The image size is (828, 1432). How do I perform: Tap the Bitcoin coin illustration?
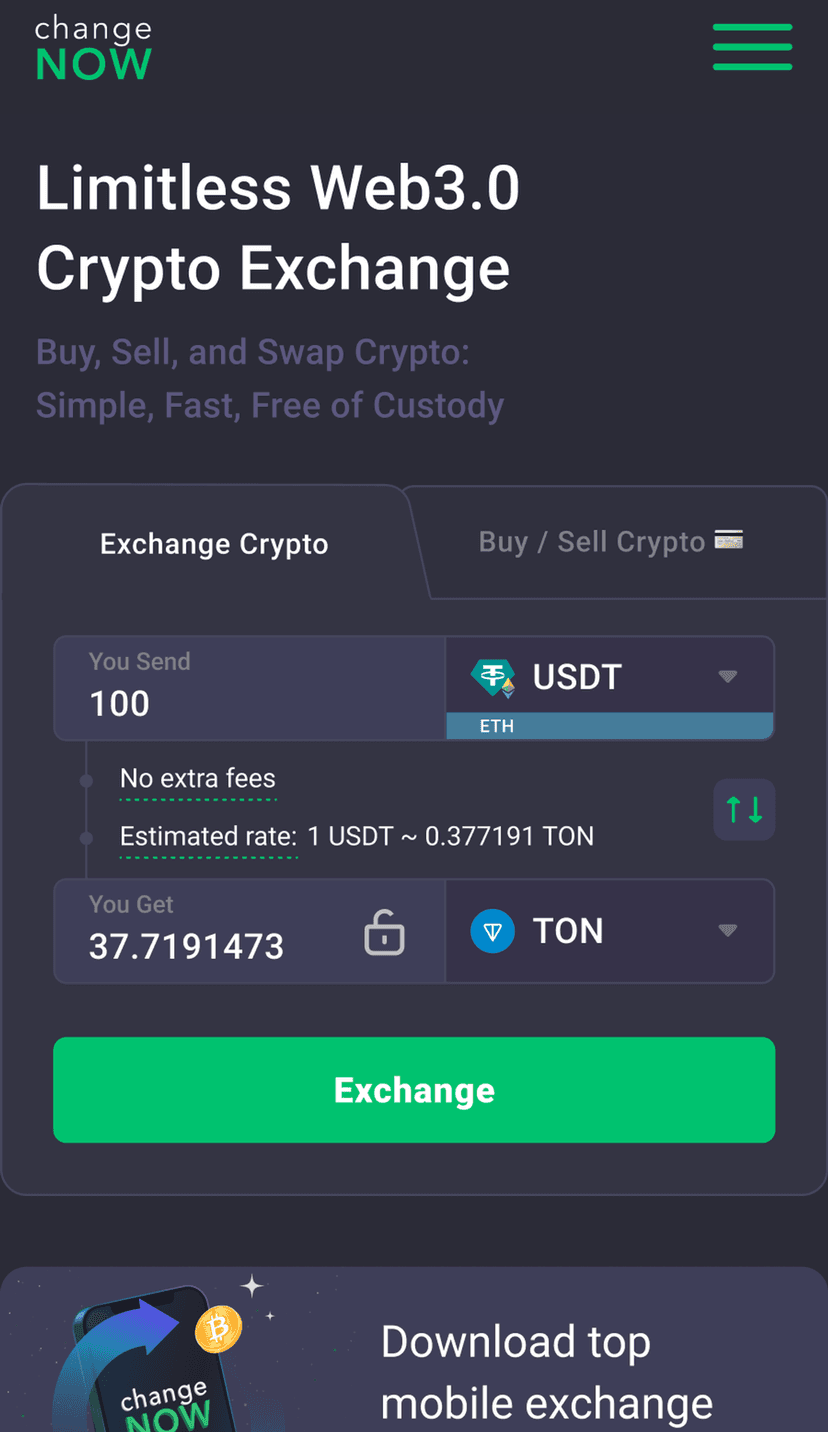click(x=218, y=1329)
